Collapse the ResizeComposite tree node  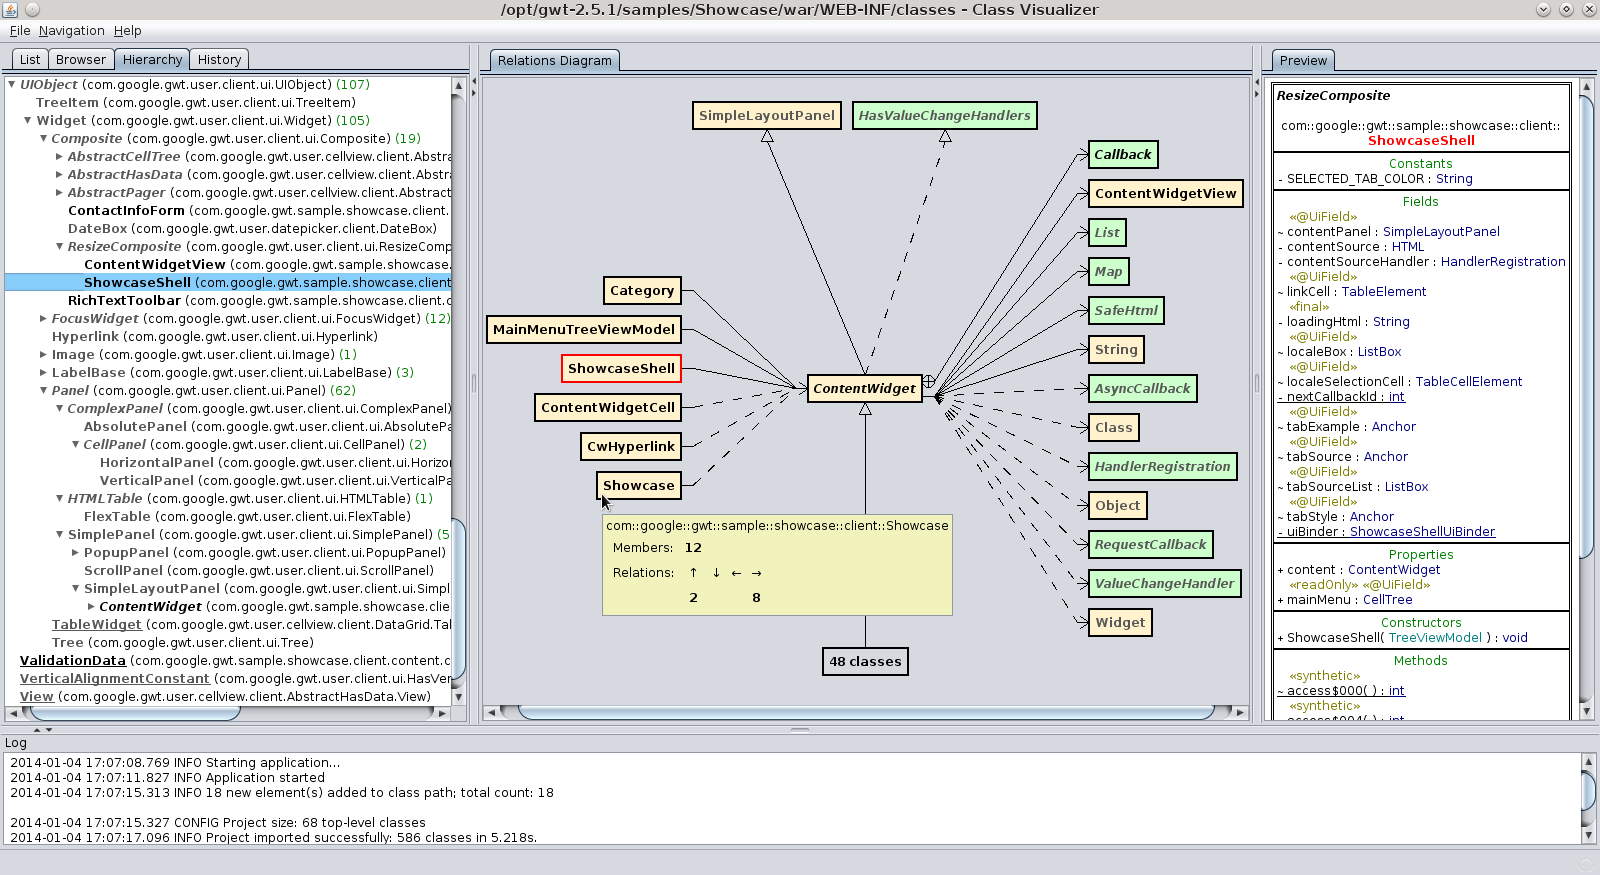(x=59, y=247)
